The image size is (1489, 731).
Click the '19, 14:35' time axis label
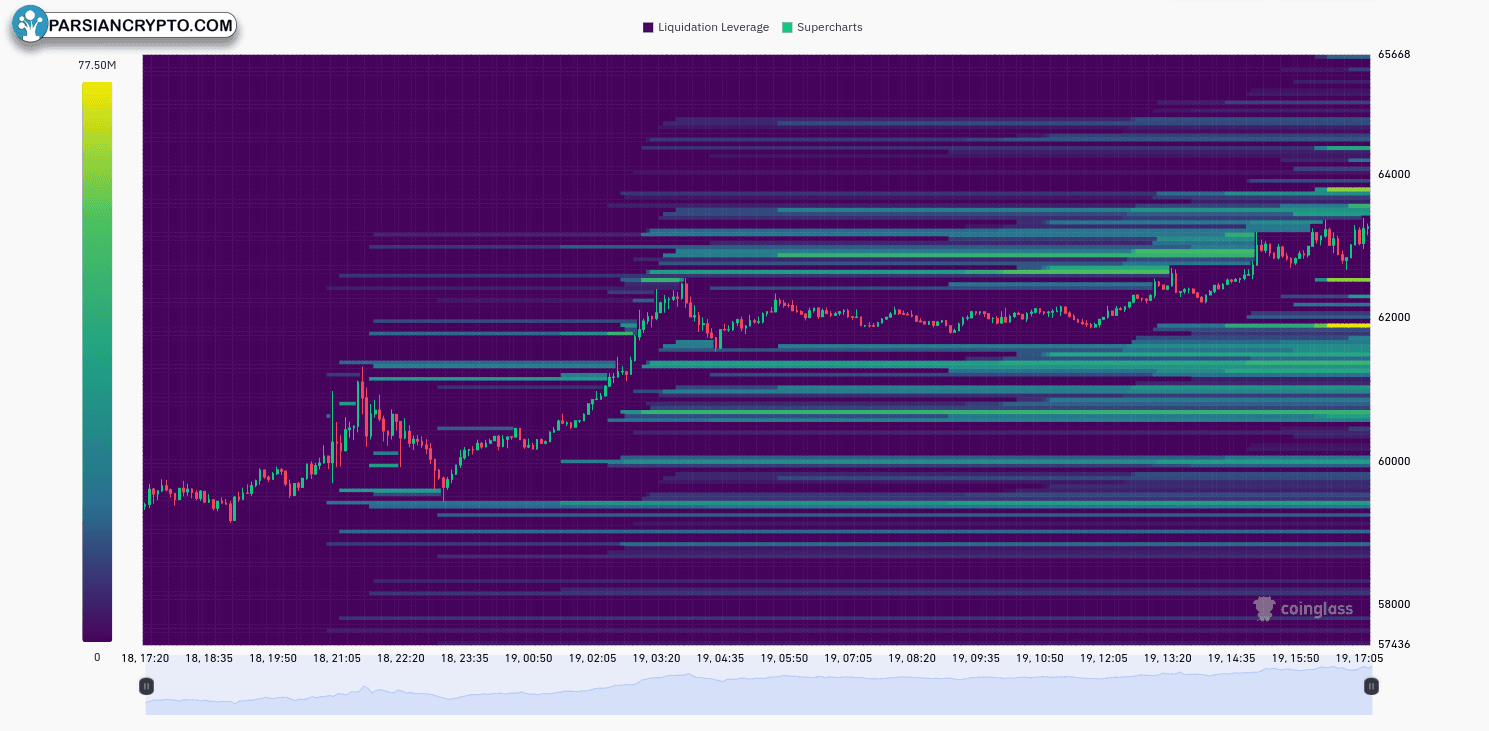click(1231, 658)
